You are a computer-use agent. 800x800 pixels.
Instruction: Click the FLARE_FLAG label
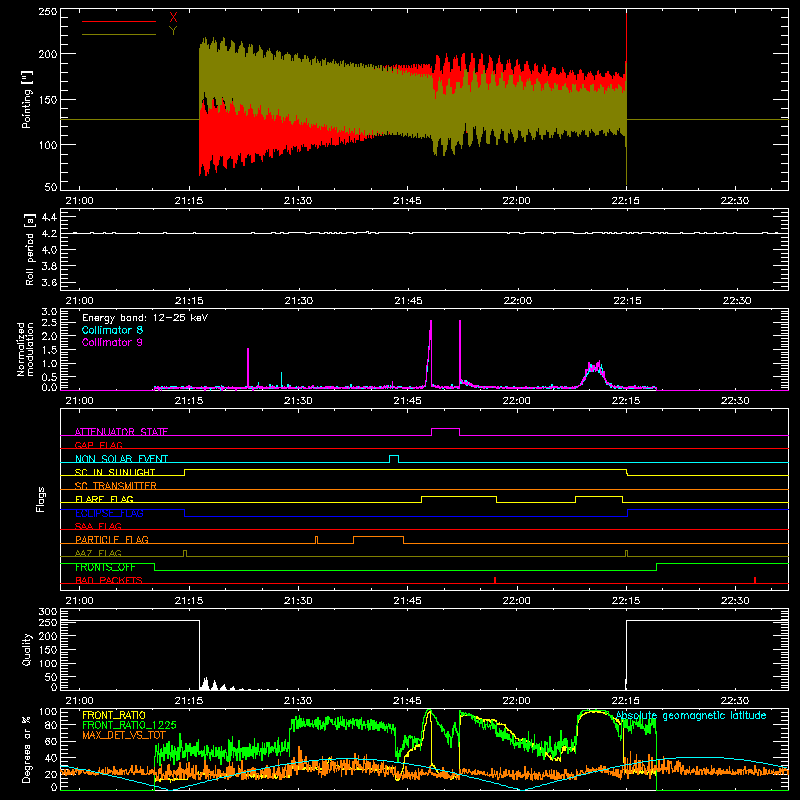pos(104,499)
